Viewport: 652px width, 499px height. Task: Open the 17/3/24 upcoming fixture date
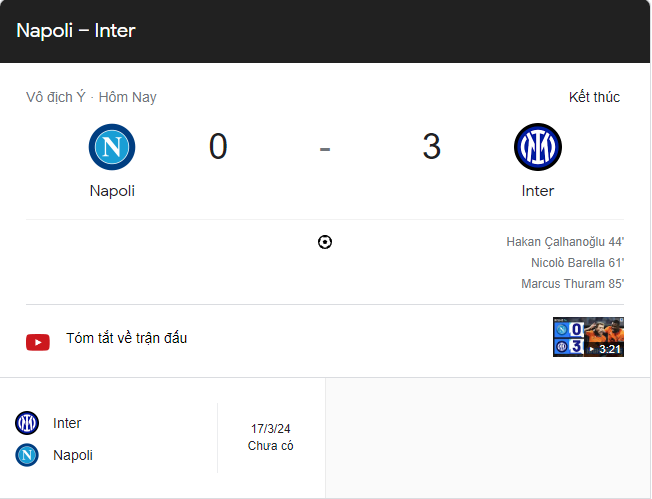(271, 428)
